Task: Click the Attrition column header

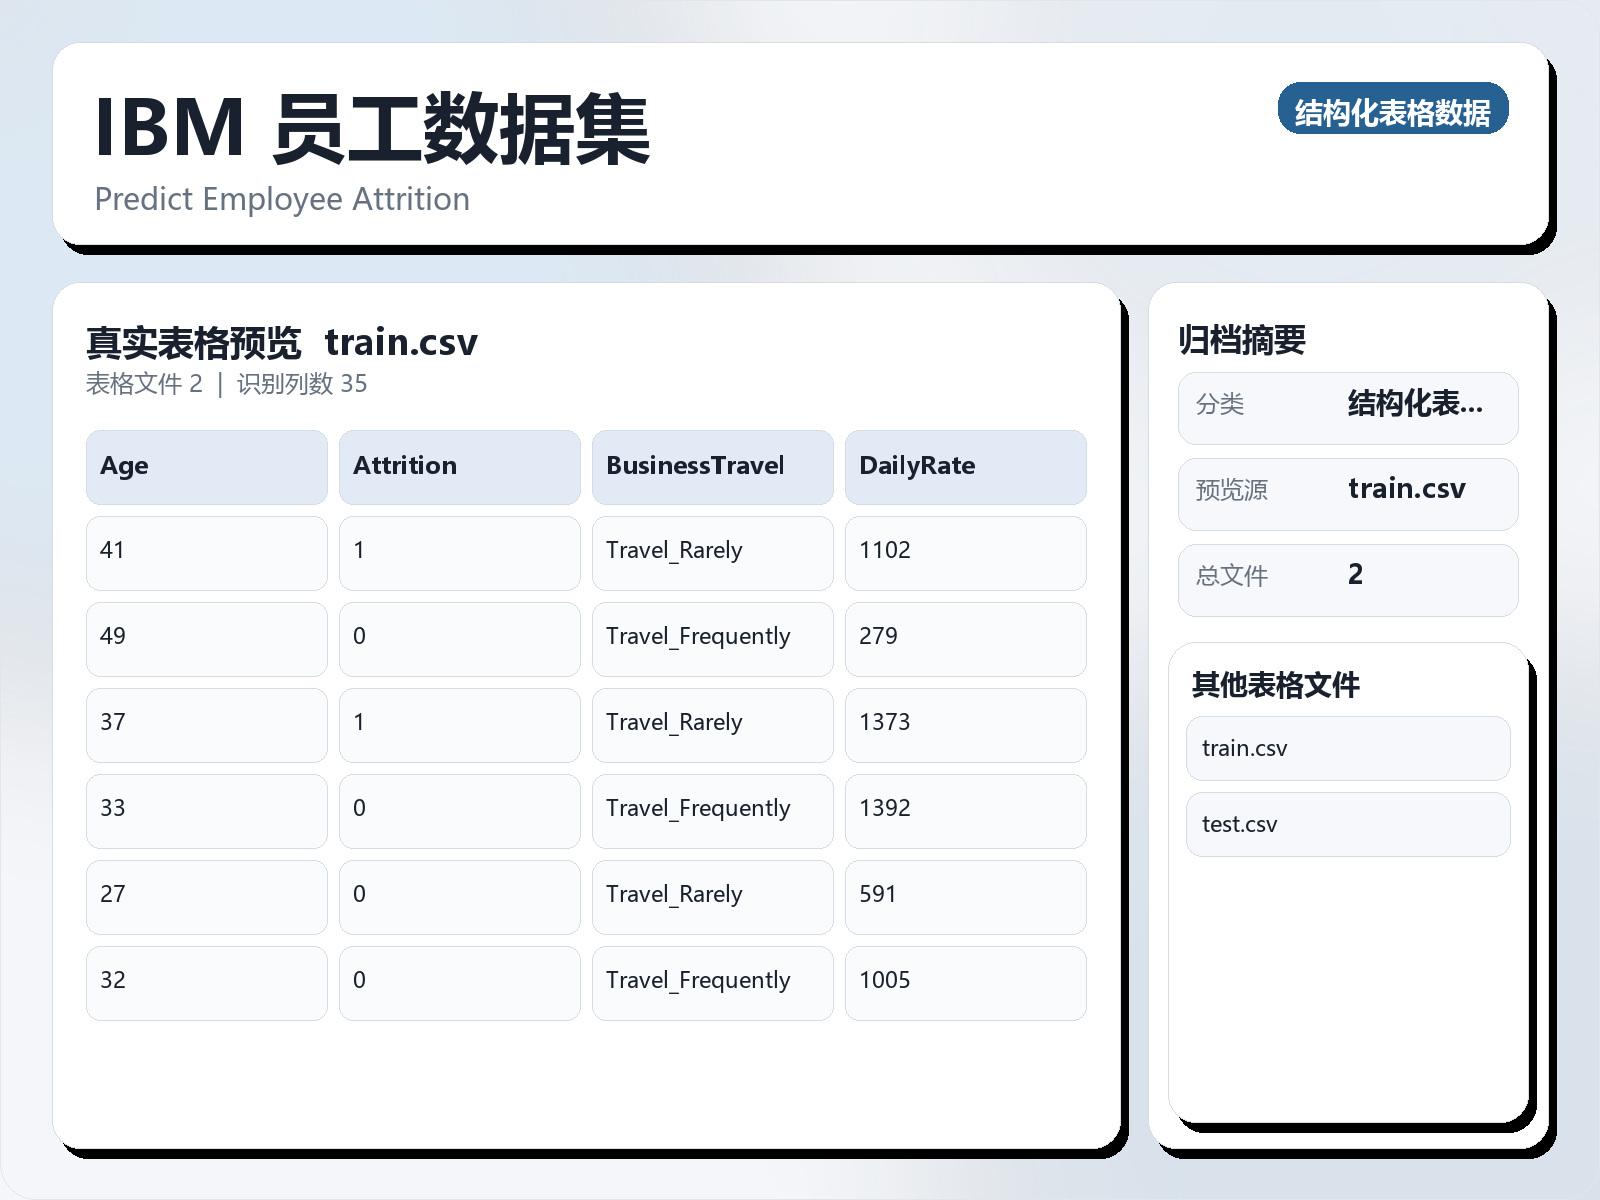Action: (460, 466)
